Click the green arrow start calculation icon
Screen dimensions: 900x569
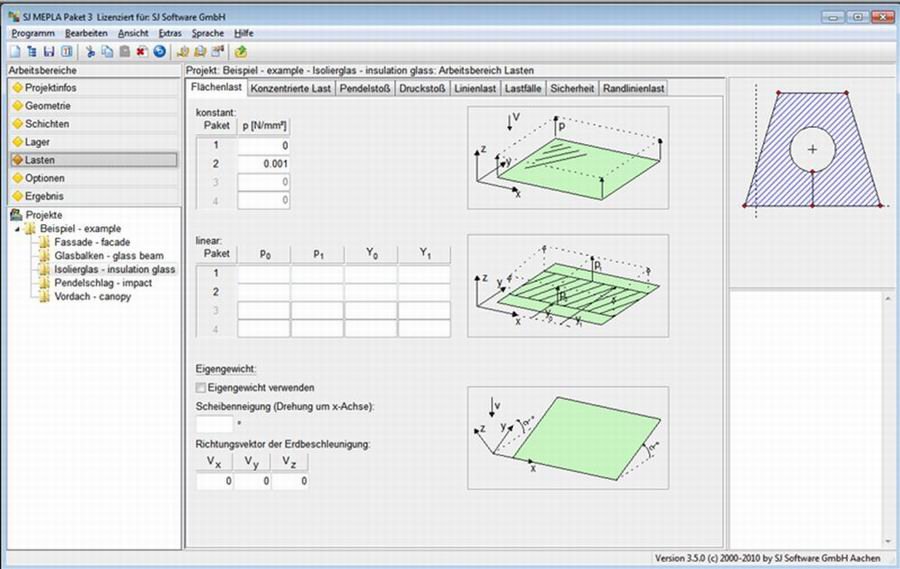[240, 52]
